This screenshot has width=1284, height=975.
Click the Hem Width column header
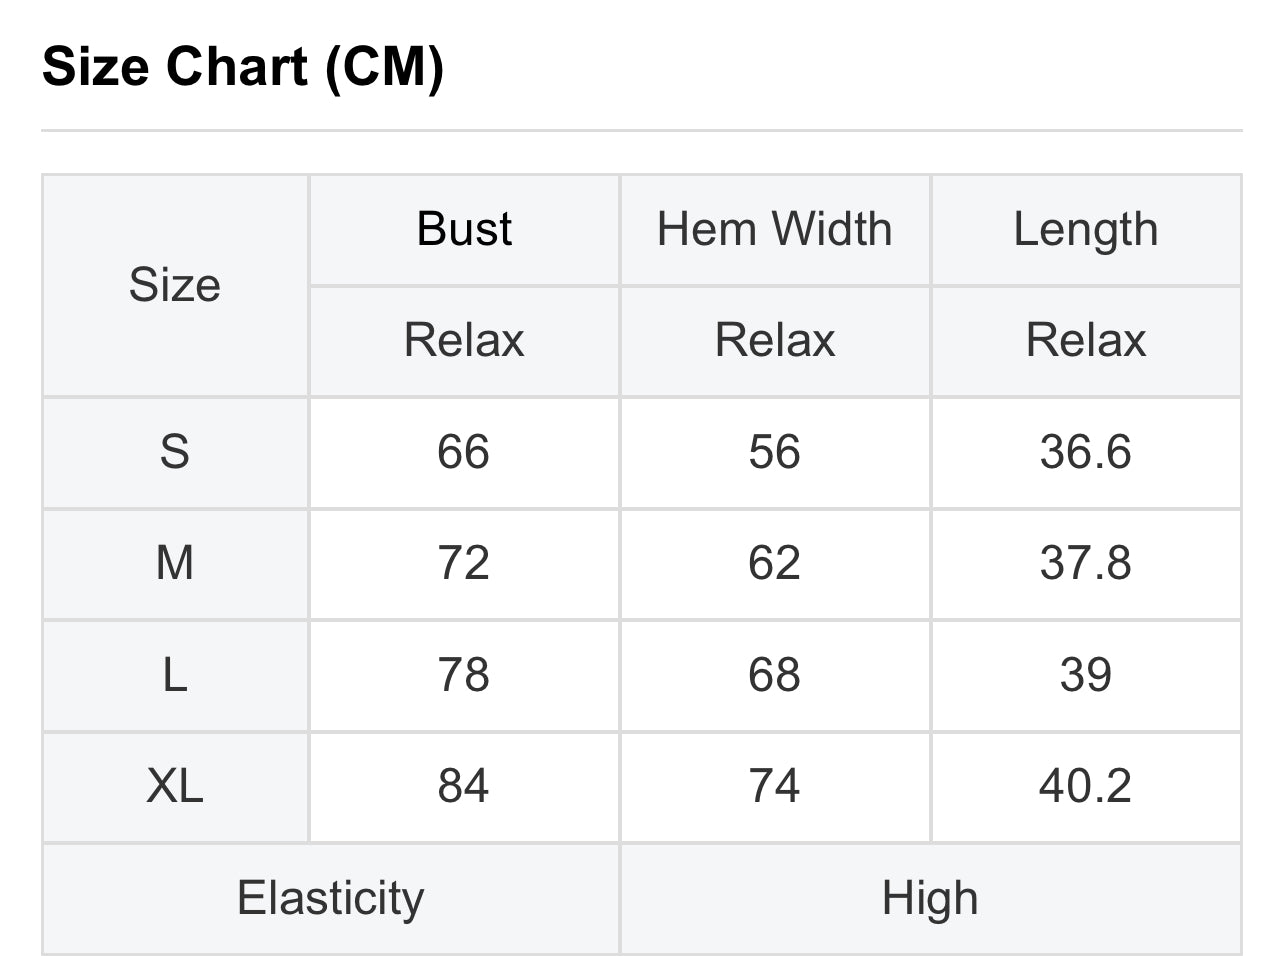point(774,229)
